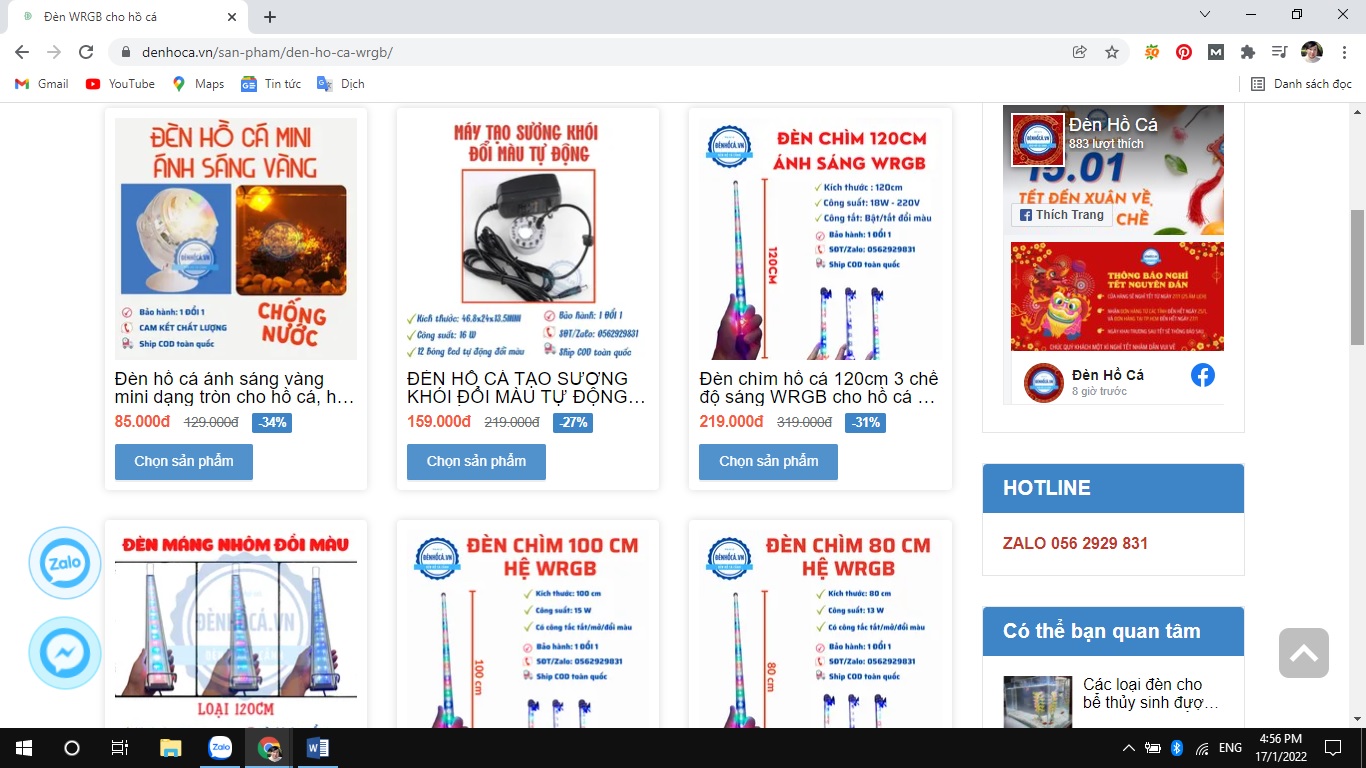Screen dimensions: 1366x768
Task: Expand the Chrome tab search chevron
Action: tap(1205, 15)
